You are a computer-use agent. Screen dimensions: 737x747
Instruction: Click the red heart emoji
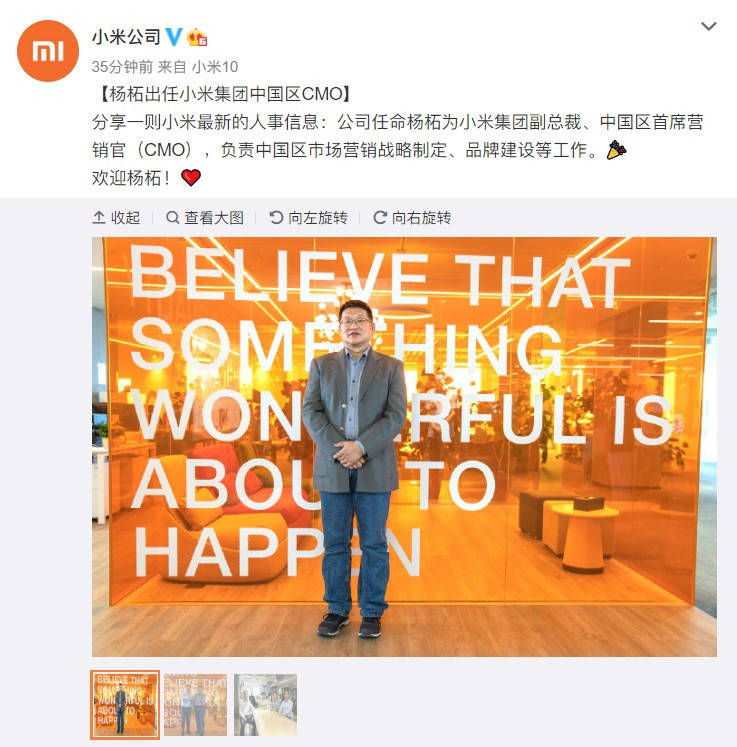[x=191, y=178]
